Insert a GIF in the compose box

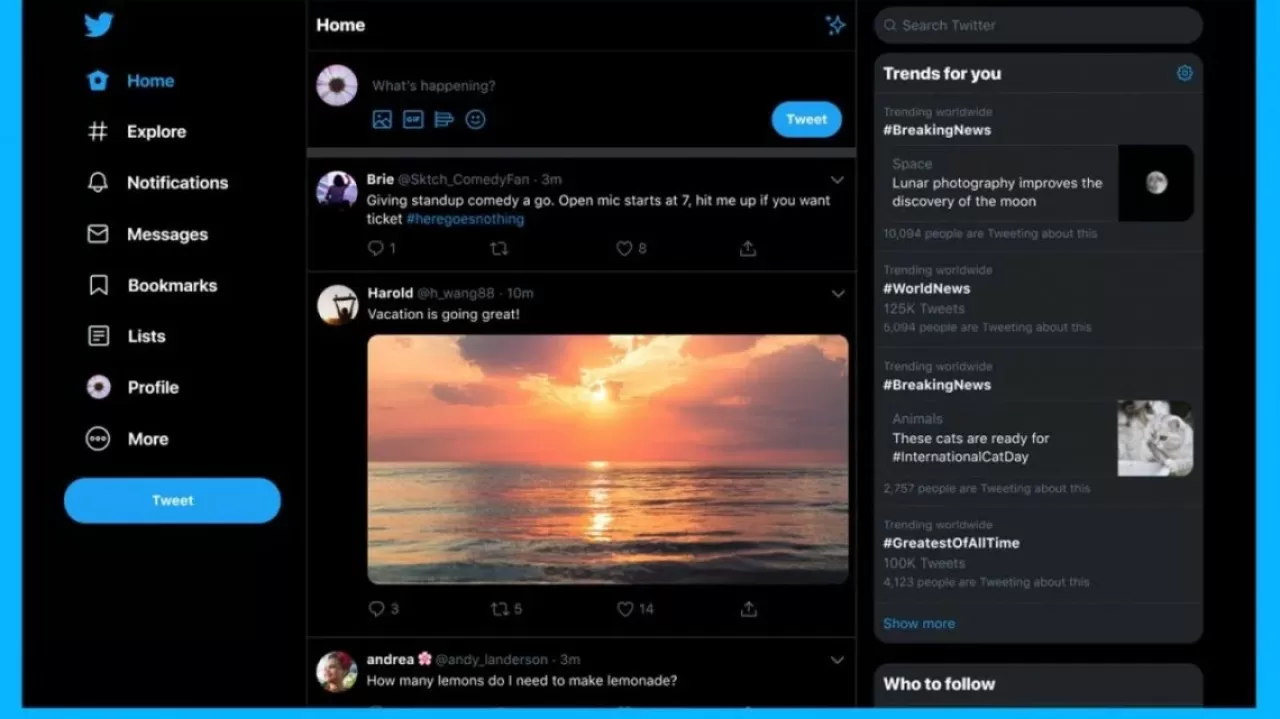(413, 120)
